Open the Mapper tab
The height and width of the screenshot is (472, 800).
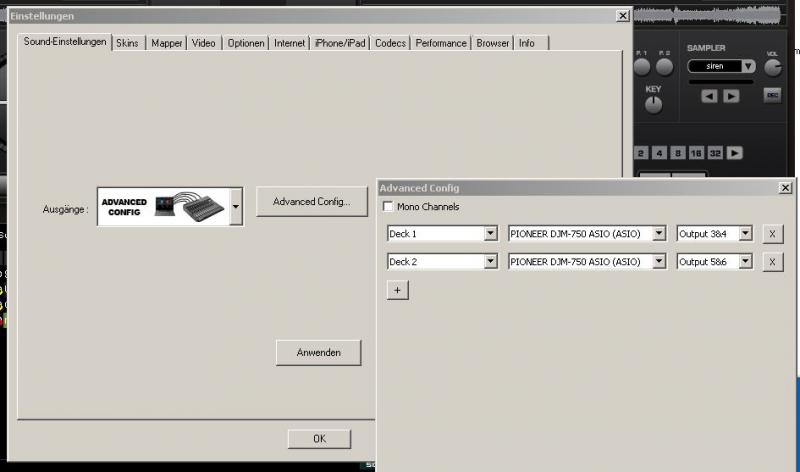pyautogui.click(x=167, y=43)
